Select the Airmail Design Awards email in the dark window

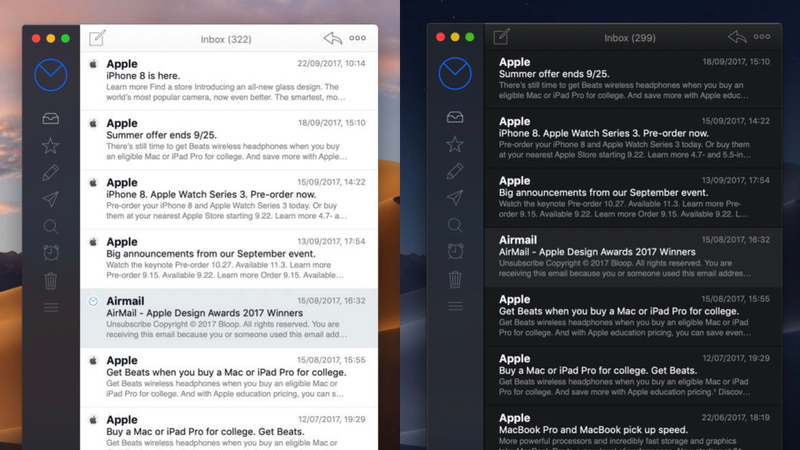[x=633, y=257]
